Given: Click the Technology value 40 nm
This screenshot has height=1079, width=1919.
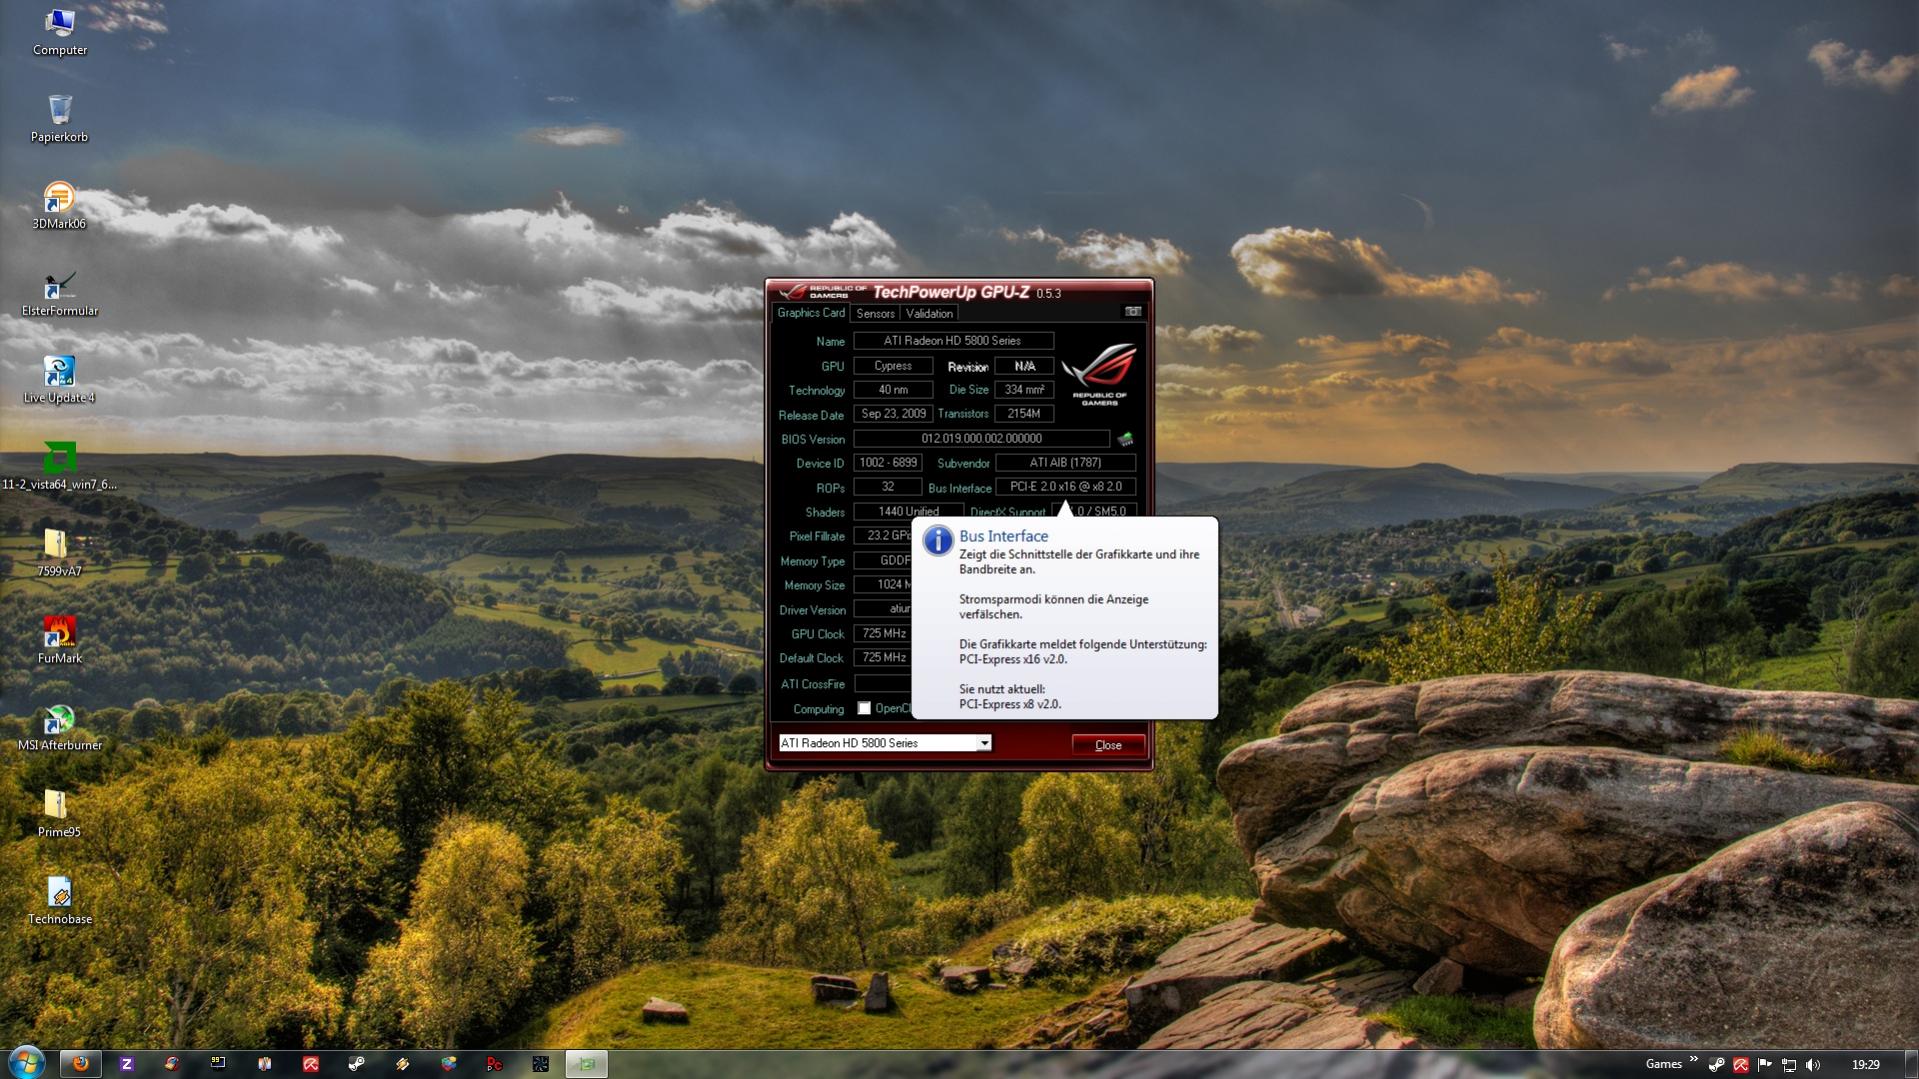Looking at the screenshot, I should [x=893, y=390].
